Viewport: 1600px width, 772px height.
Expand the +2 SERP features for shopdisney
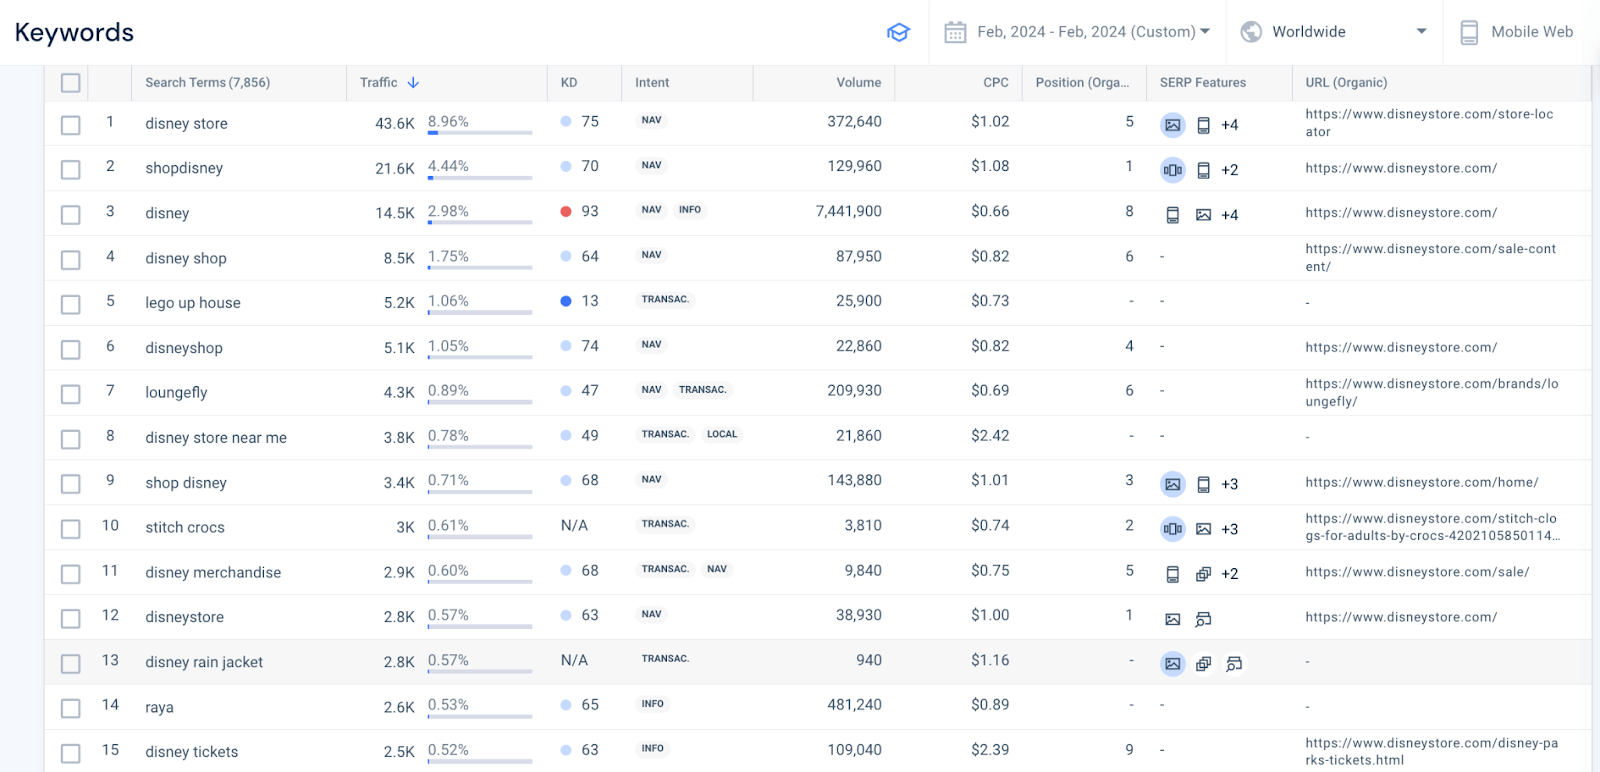point(1230,170)
